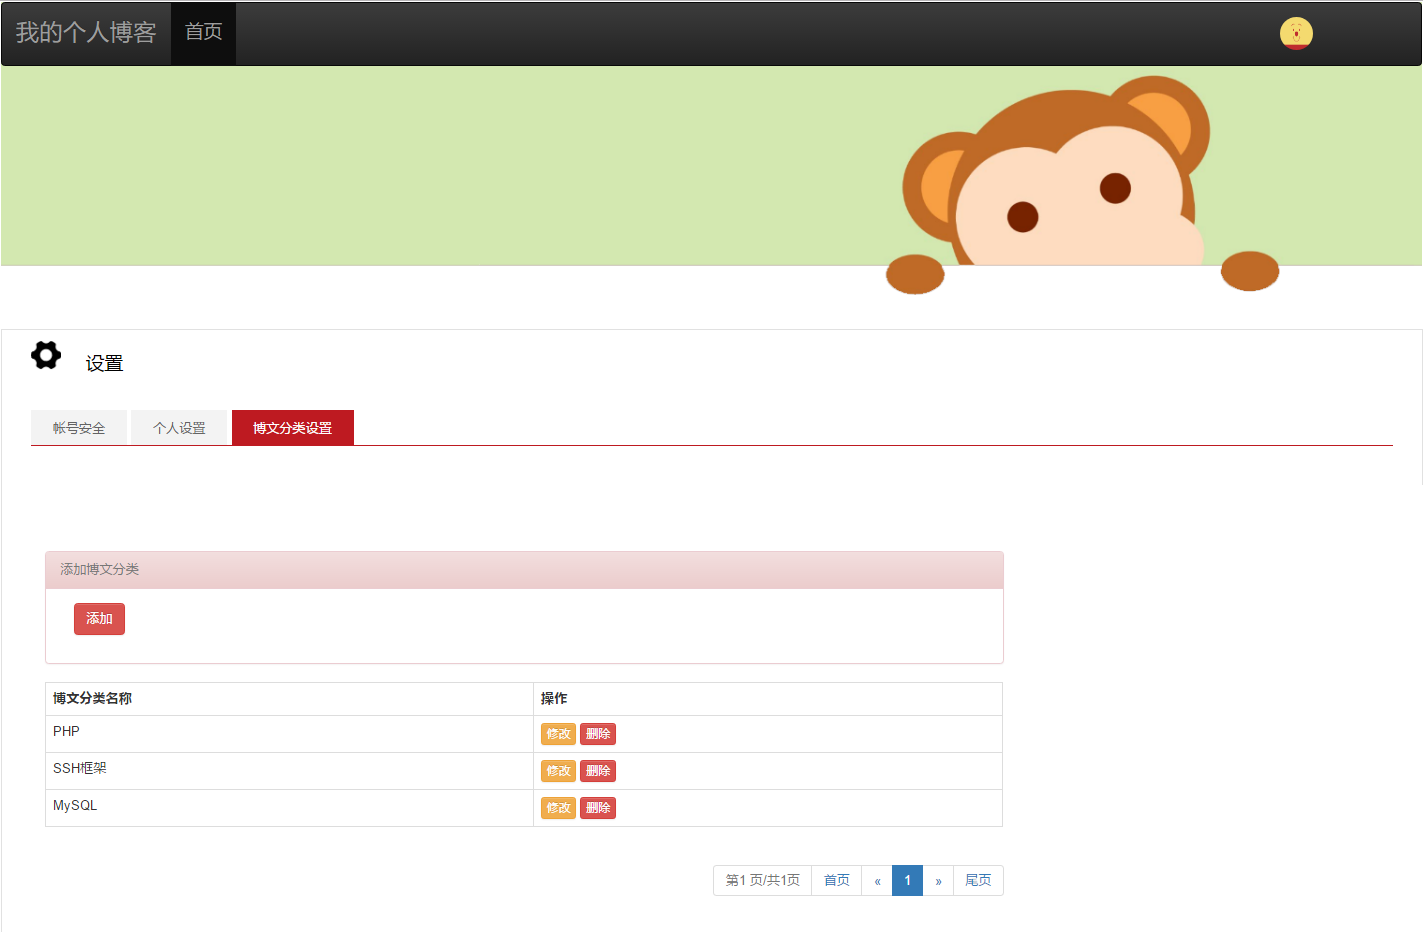
Task: Select page 1 in pagination
Action: click(908, 881)
